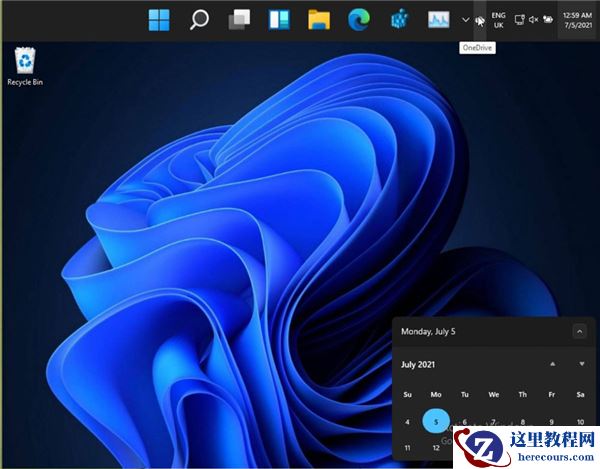Click the OneDrive tray icon

[479, 20]
